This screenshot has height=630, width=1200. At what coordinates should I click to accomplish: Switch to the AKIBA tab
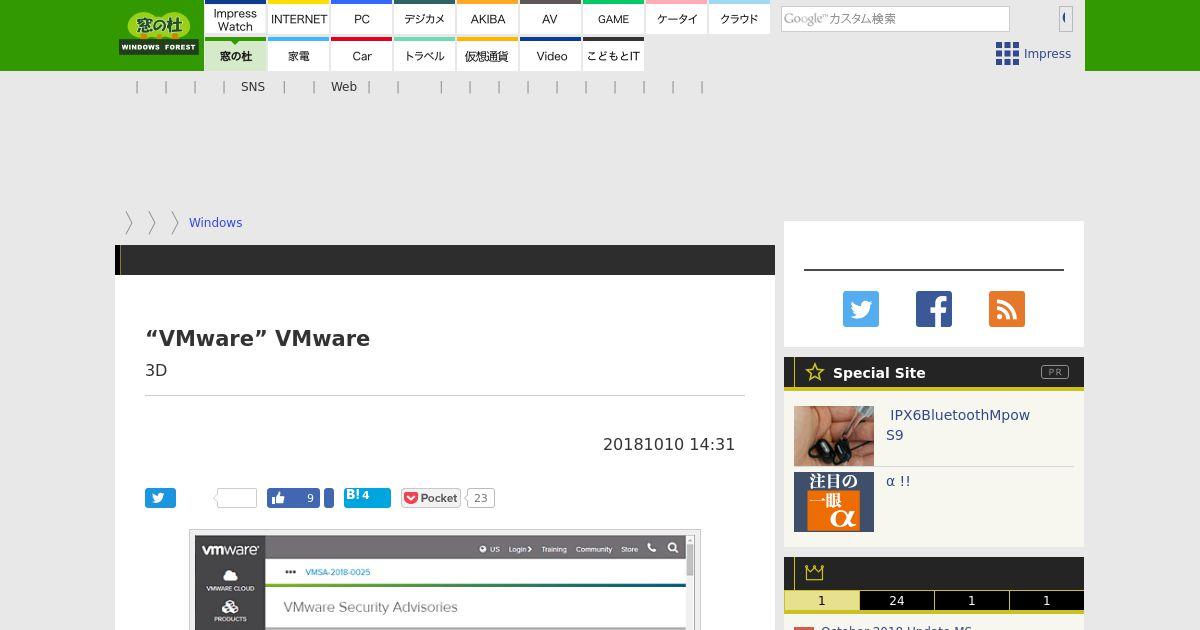pyautogui.click(x=488, y=19)
